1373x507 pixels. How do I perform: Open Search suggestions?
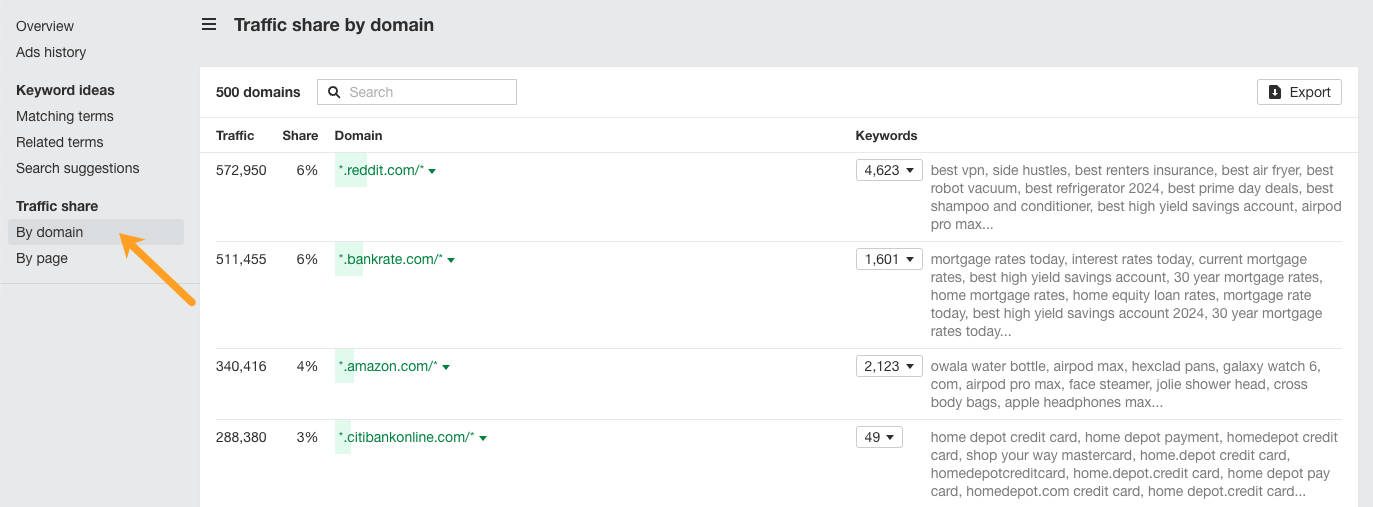click(x=78, y=168)
